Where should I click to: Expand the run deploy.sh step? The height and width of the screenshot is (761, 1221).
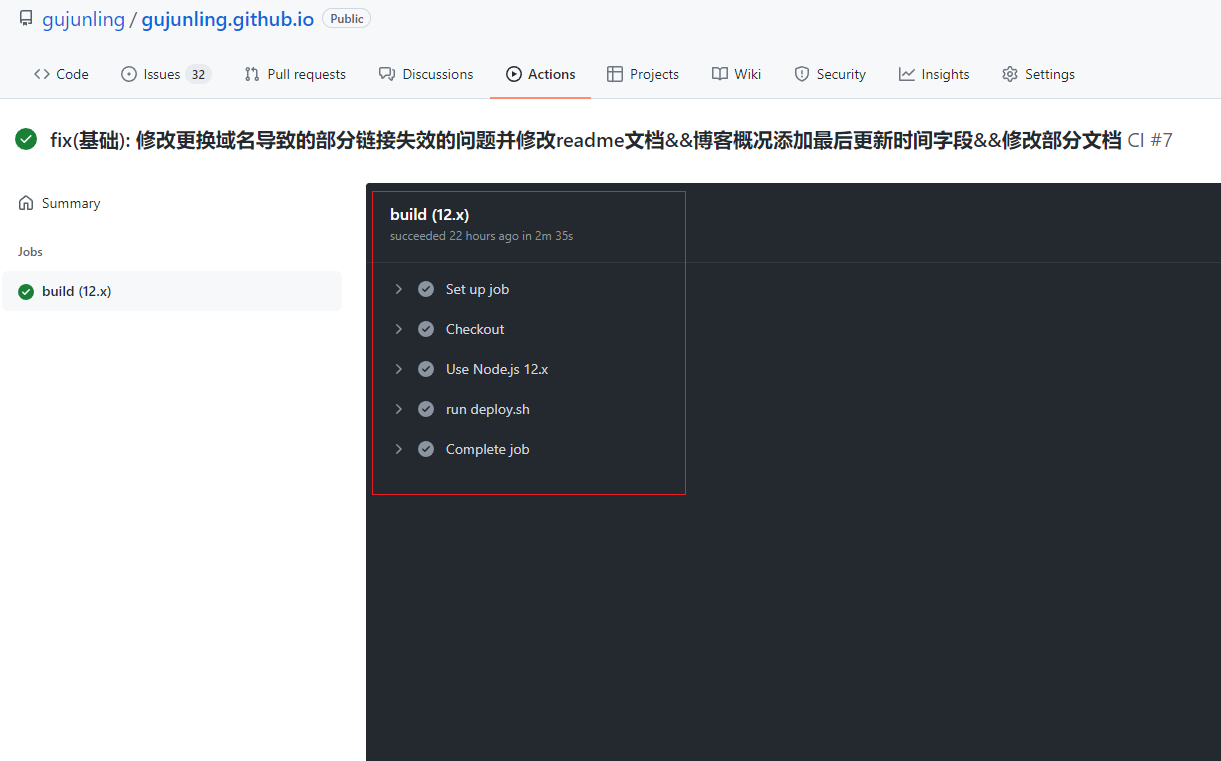coord(399,408)
